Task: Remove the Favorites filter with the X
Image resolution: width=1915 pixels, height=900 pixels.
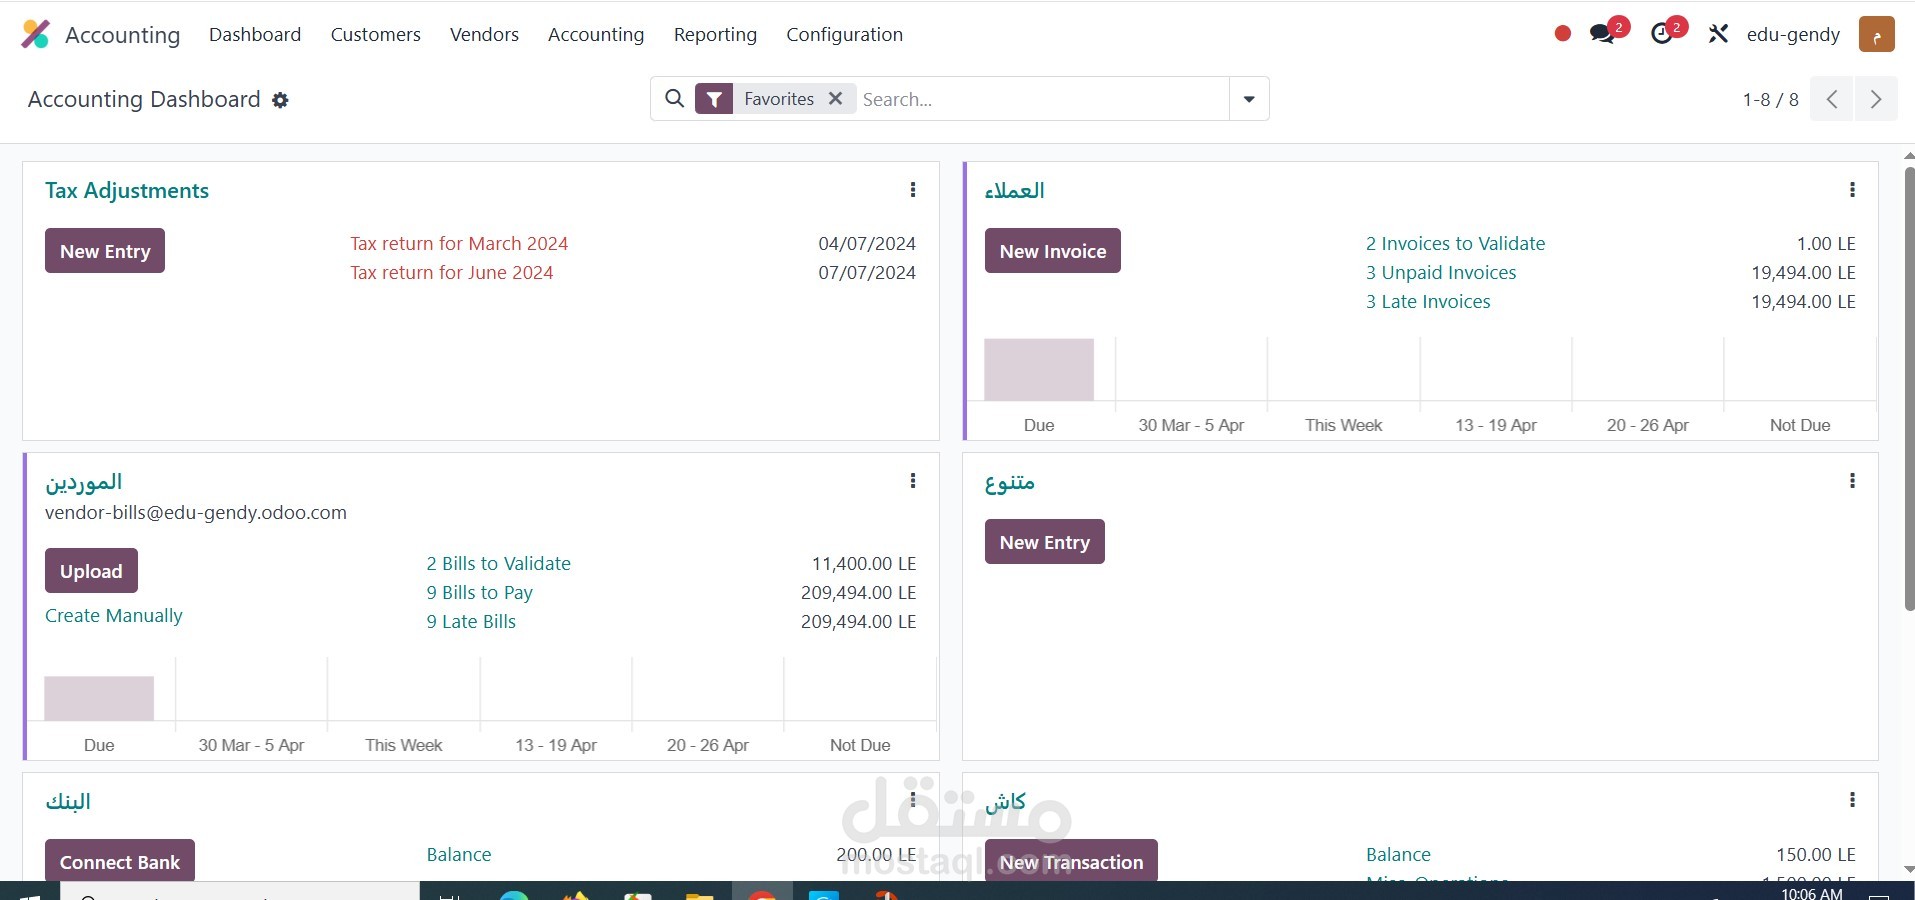Action: (836, 98)
